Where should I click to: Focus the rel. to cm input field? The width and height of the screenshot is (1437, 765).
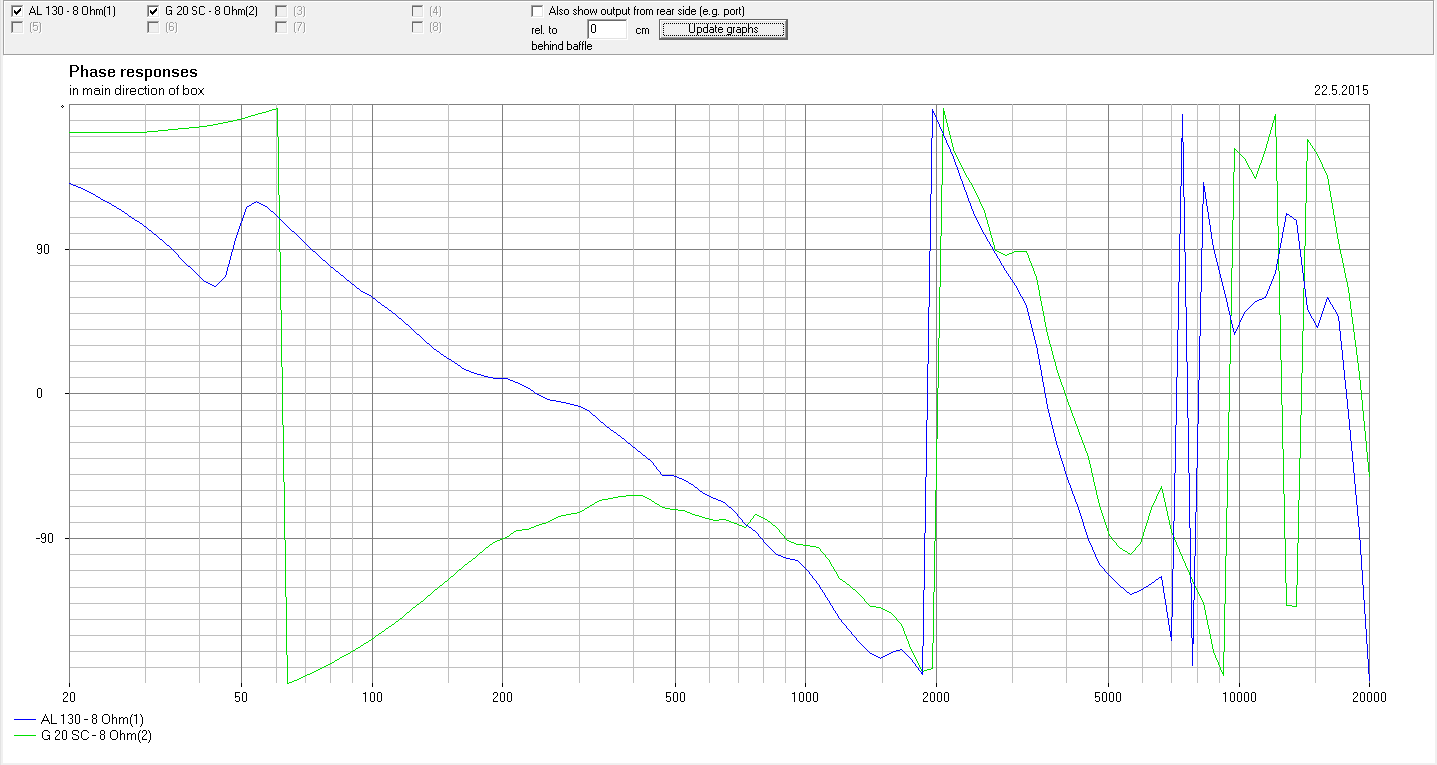click(608, 30)
